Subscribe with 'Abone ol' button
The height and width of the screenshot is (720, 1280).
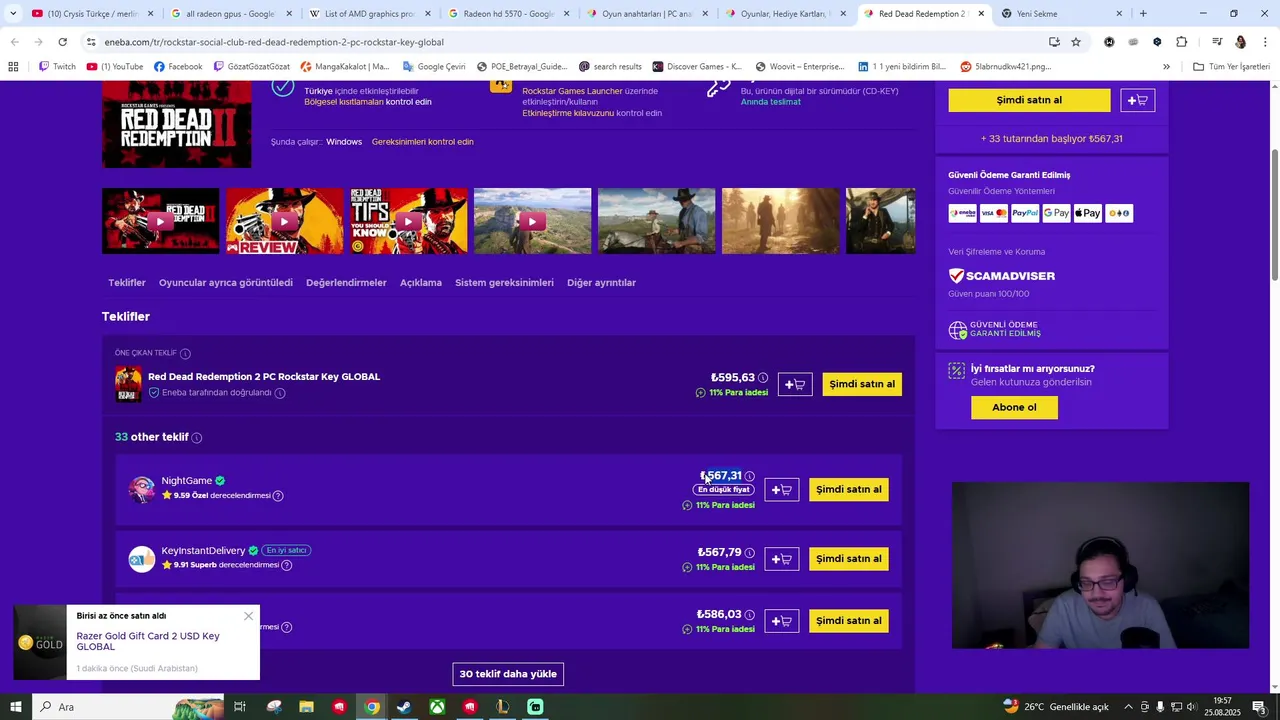1014,407
